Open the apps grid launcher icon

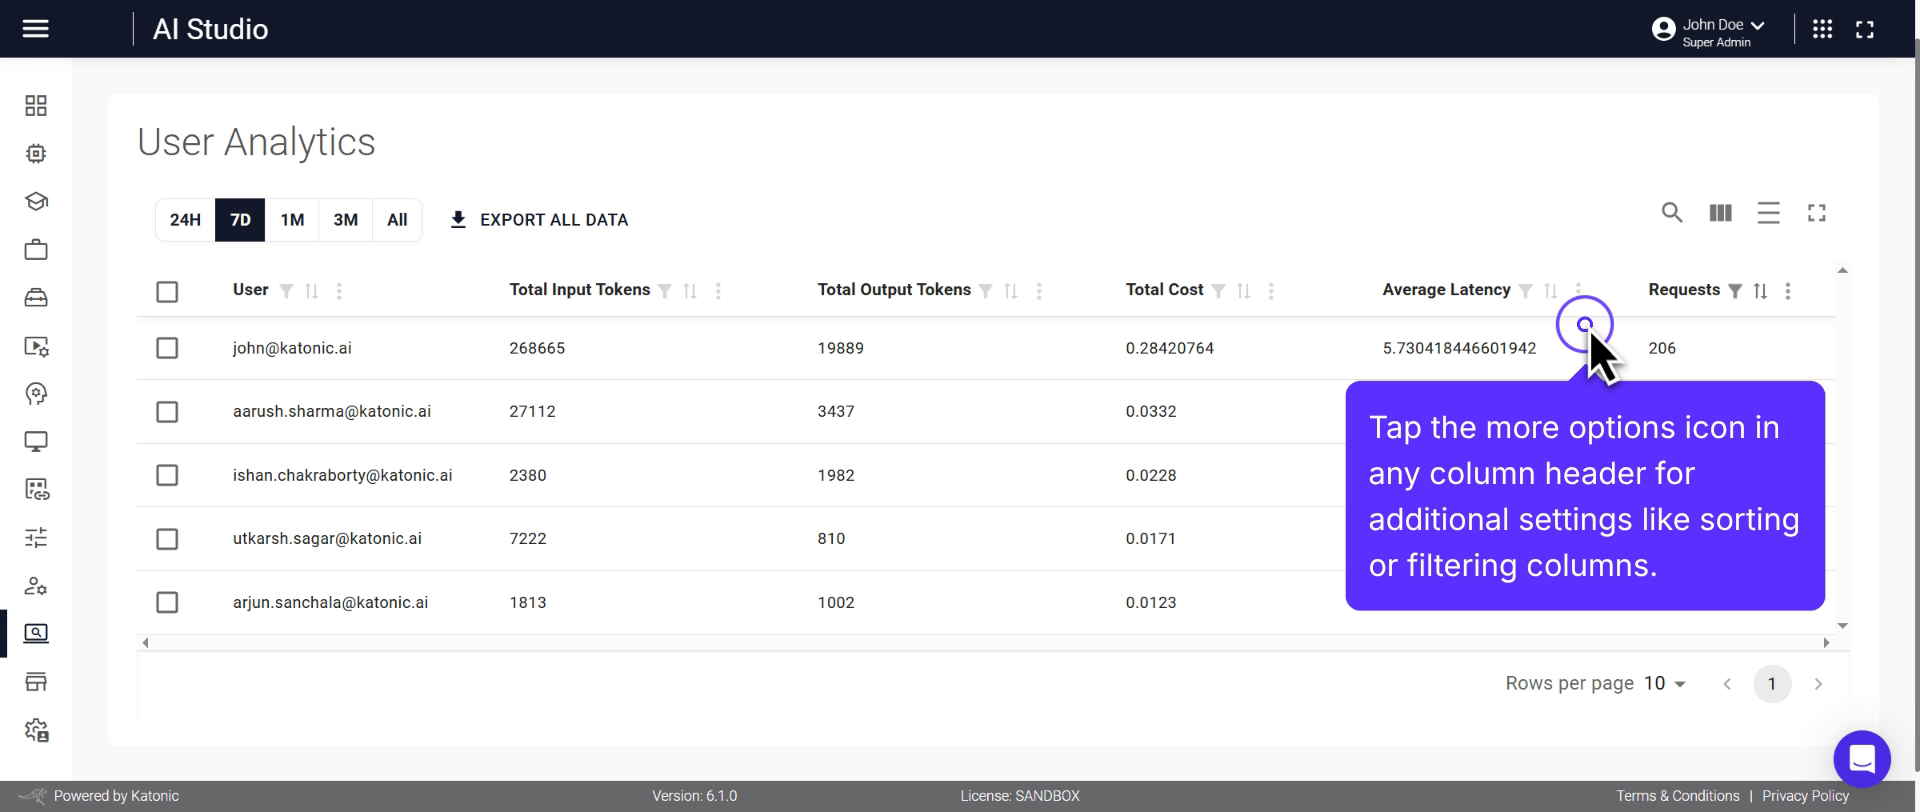[1822, 29]
